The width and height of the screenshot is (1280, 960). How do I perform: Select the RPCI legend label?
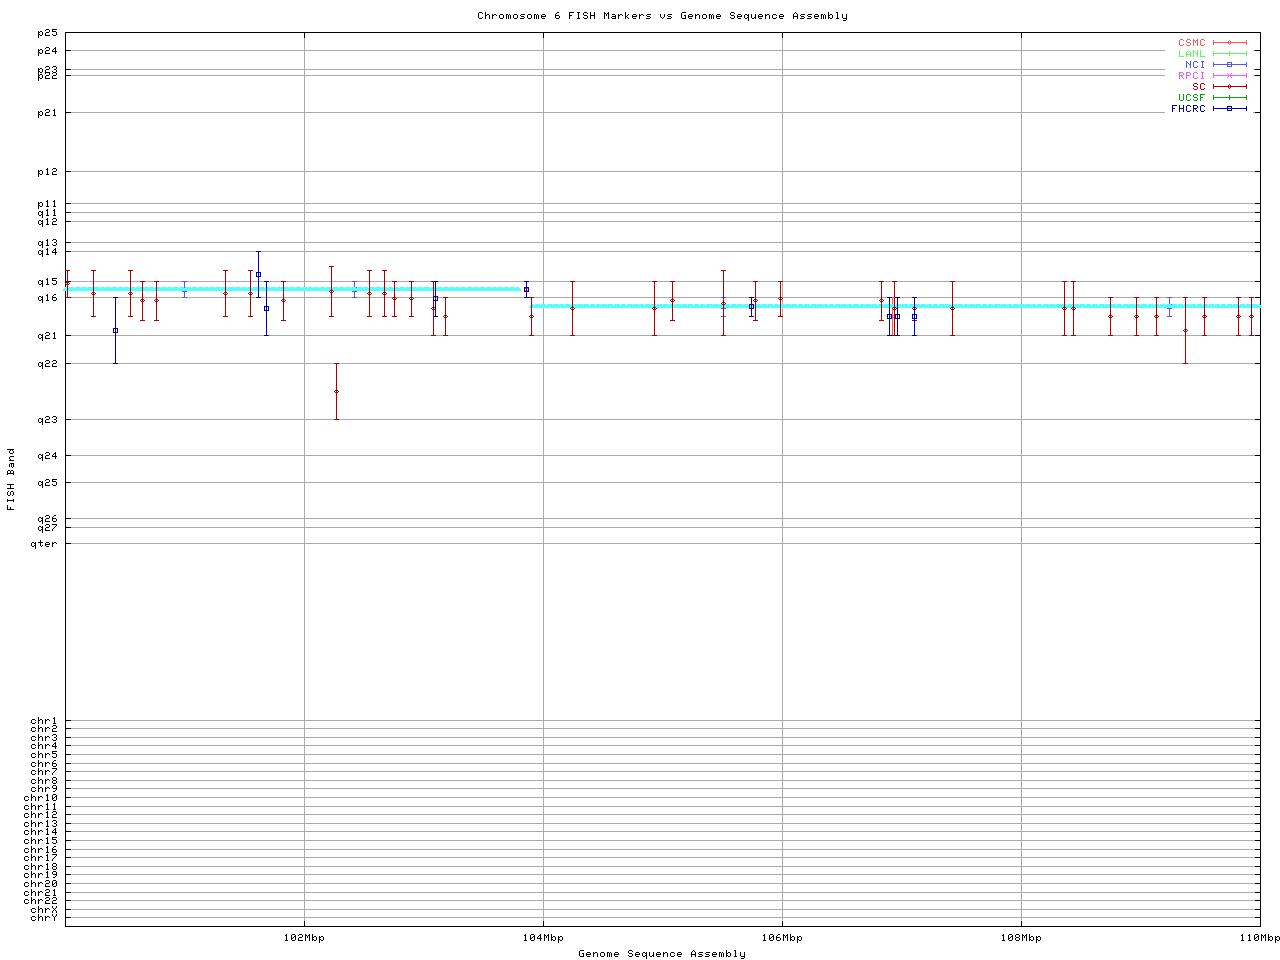pos(1191,76)
